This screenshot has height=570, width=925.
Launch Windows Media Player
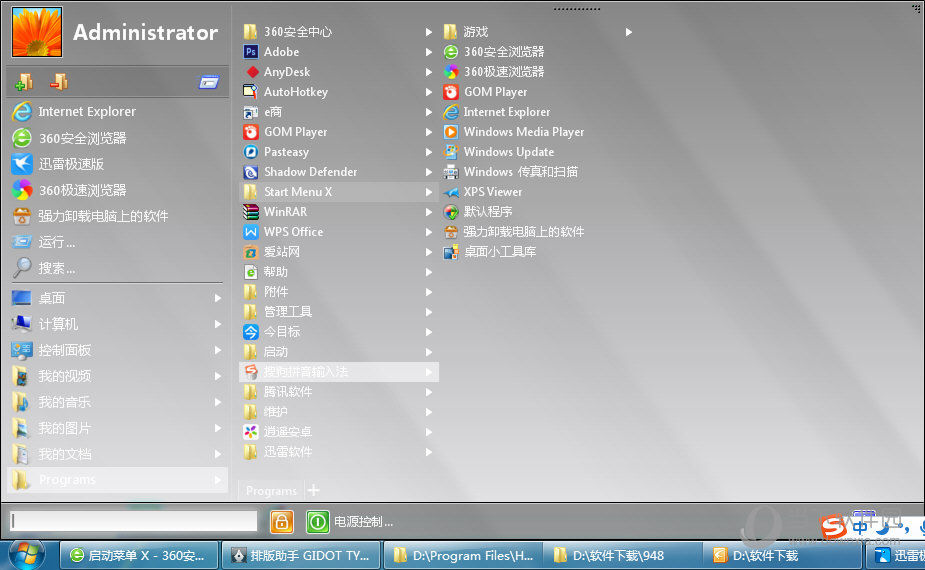tap(514, 132)
